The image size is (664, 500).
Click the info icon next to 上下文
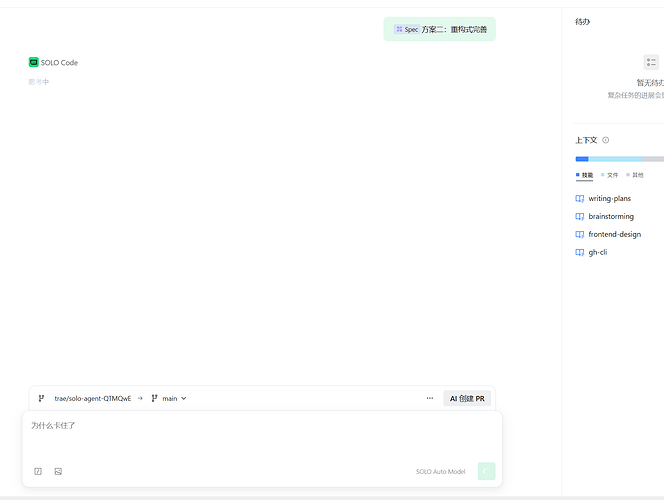[606, 140]
